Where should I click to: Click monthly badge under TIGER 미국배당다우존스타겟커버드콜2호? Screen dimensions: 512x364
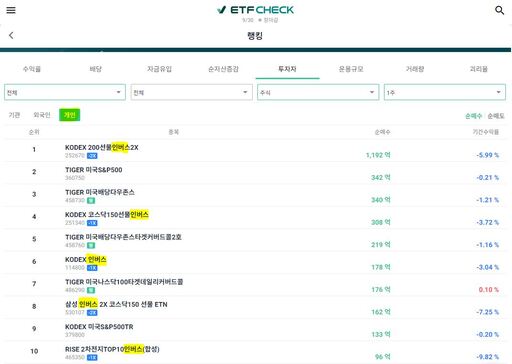click(x=91, y=245)
